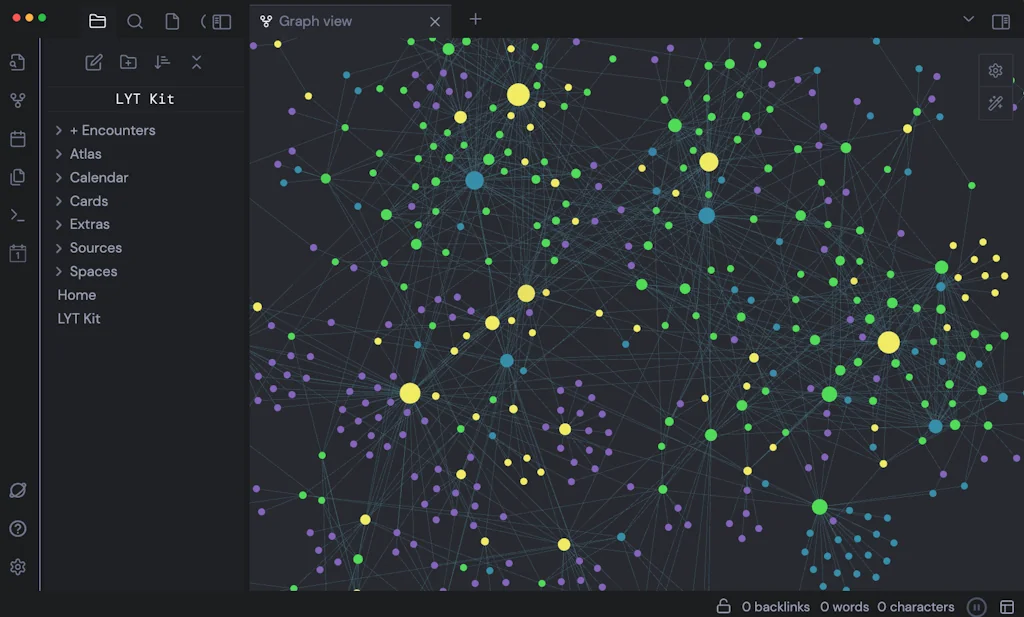Open a new tab with the plus icon
This screenshot has height=617, width=1024.
(474, 19)
